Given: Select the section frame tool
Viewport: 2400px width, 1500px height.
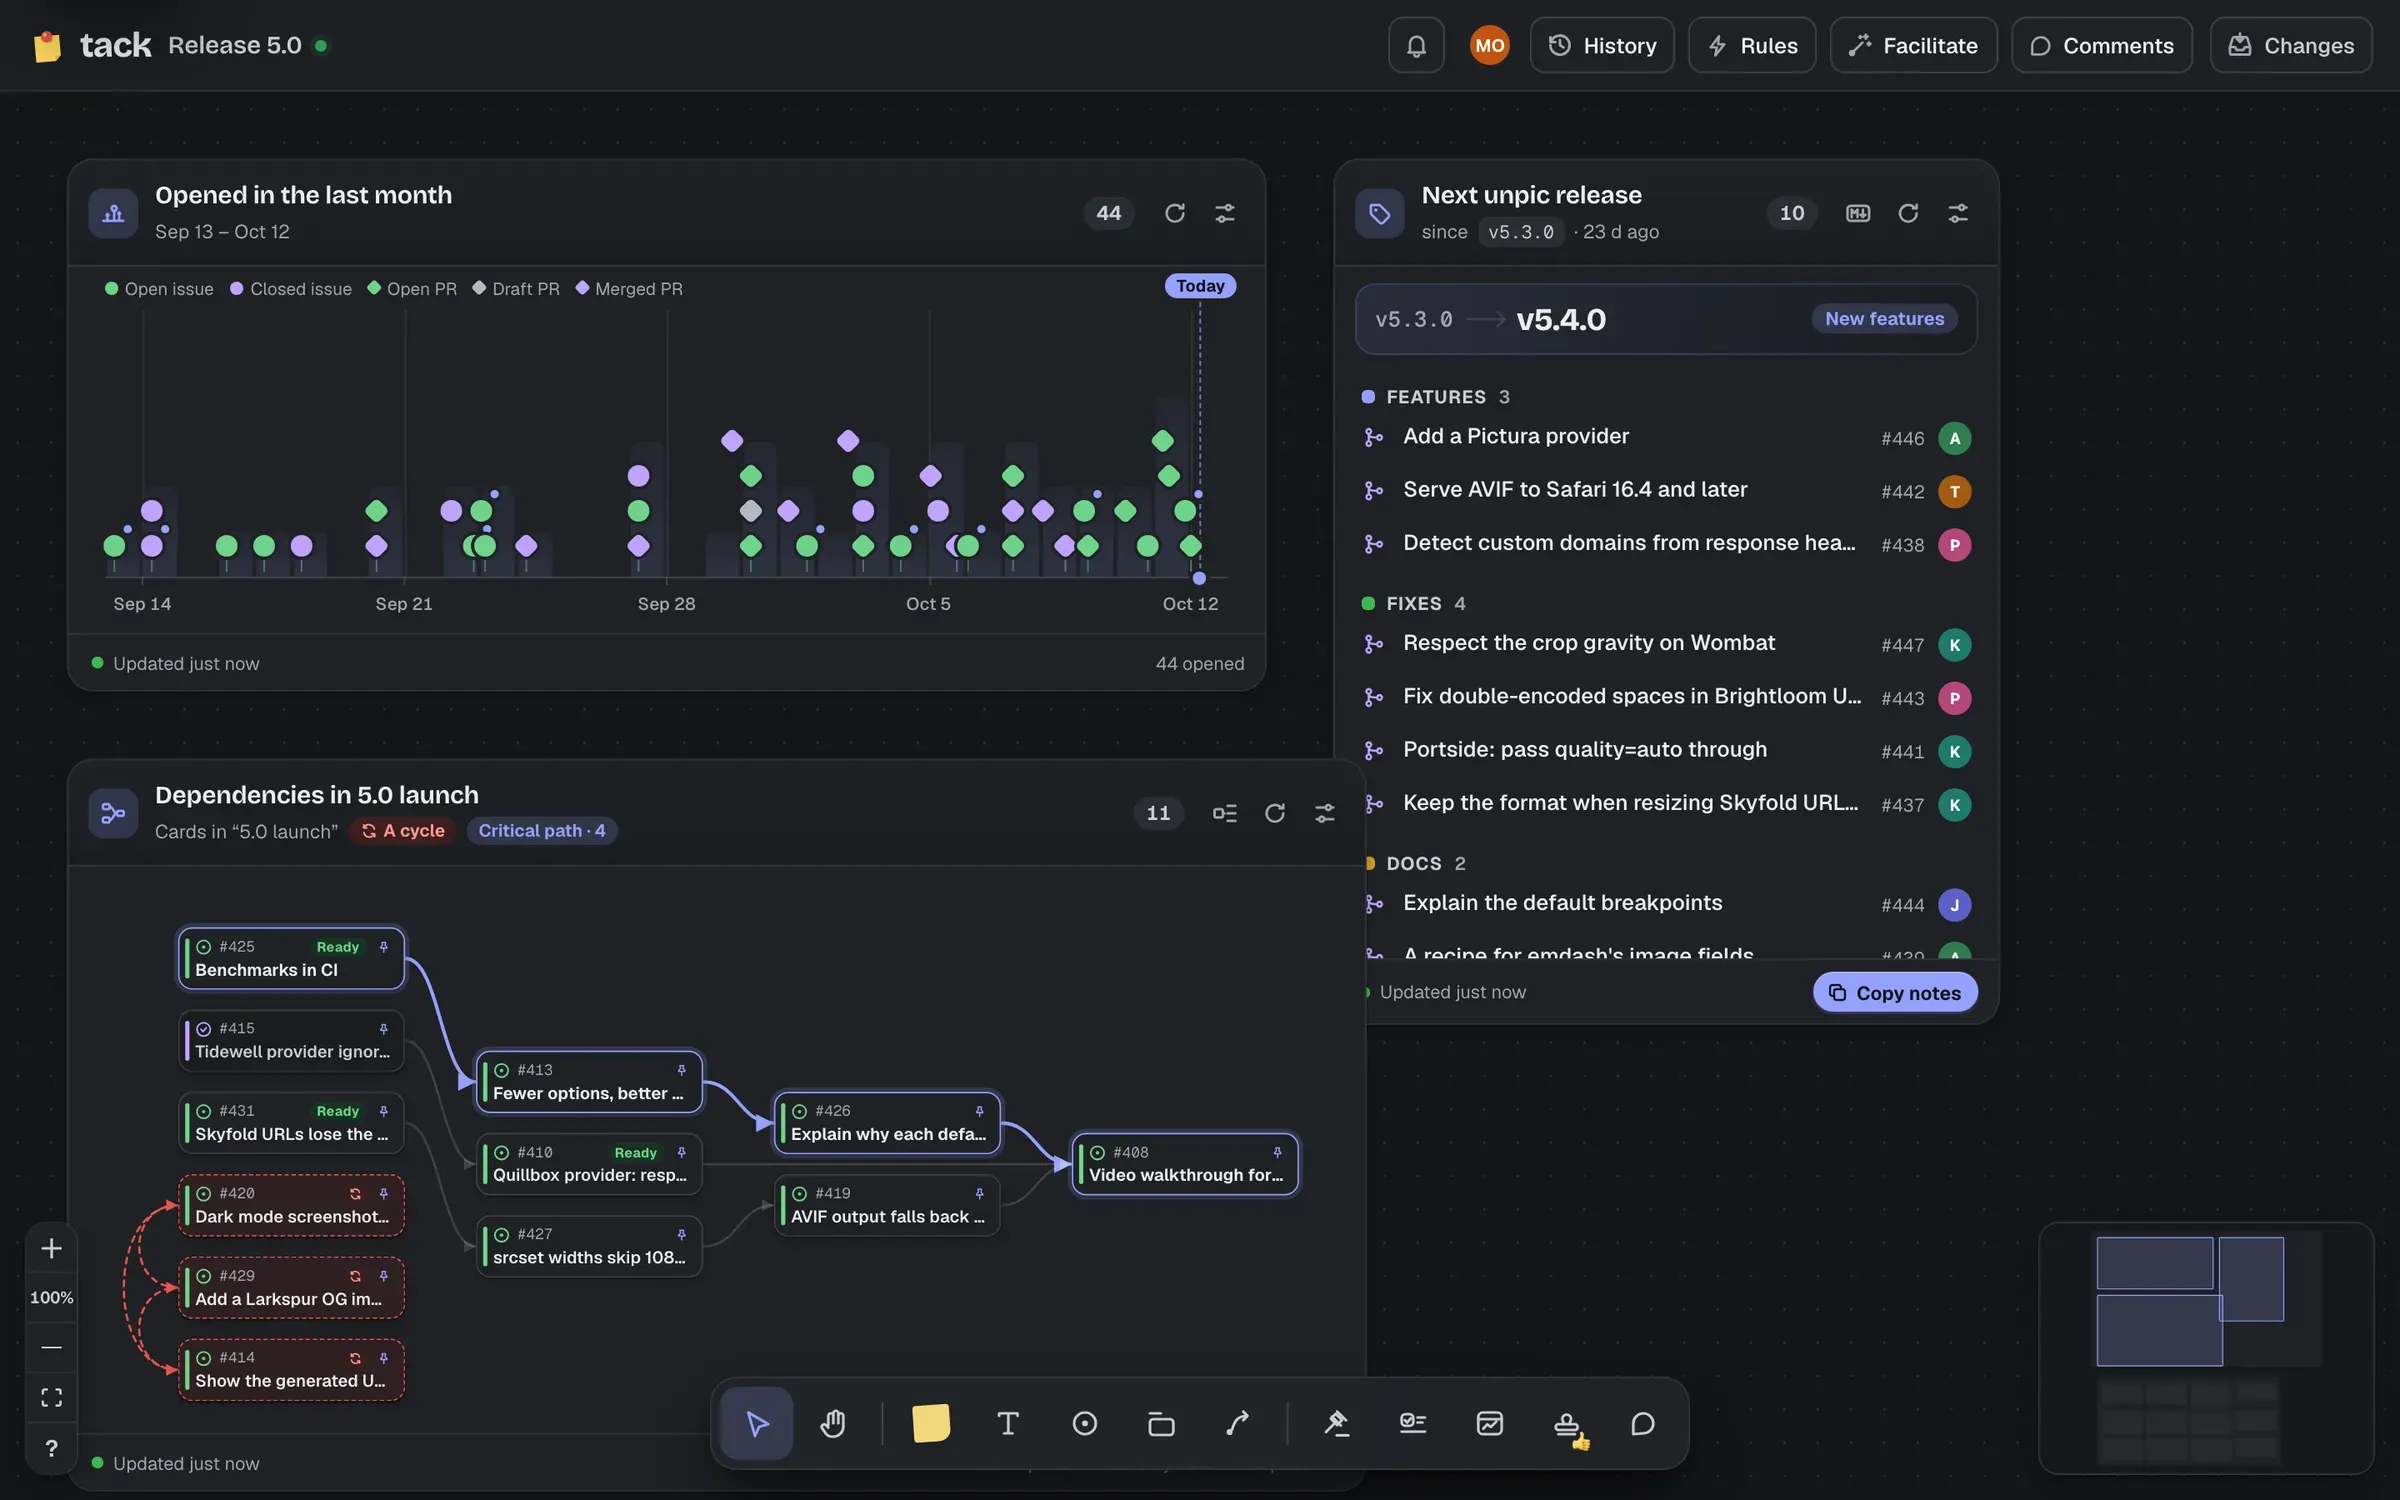Looking at the screenshot, I should tap(1161, 1423).
